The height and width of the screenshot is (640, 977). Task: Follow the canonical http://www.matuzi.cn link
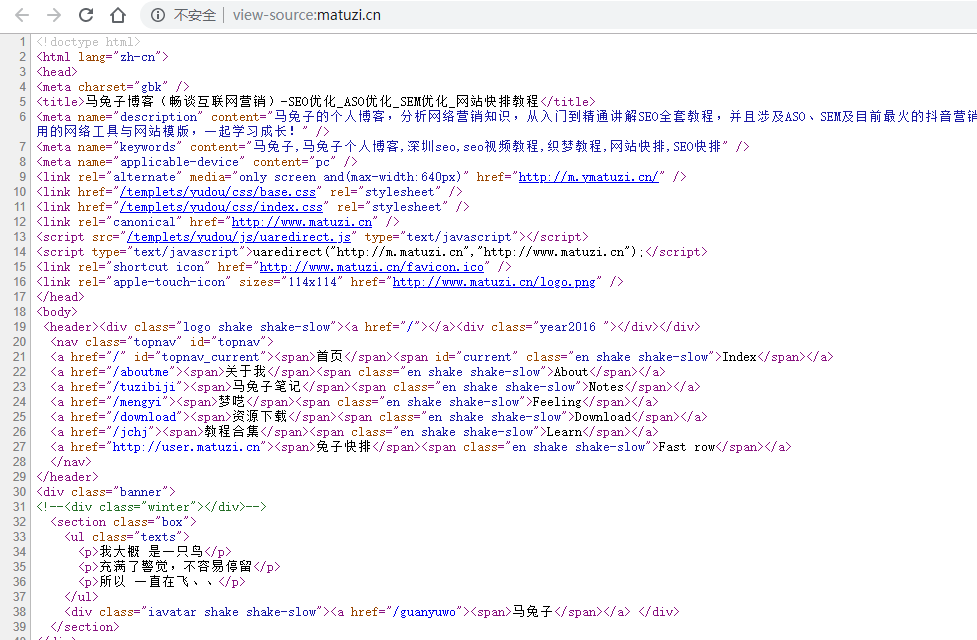(x=302, y=222)
